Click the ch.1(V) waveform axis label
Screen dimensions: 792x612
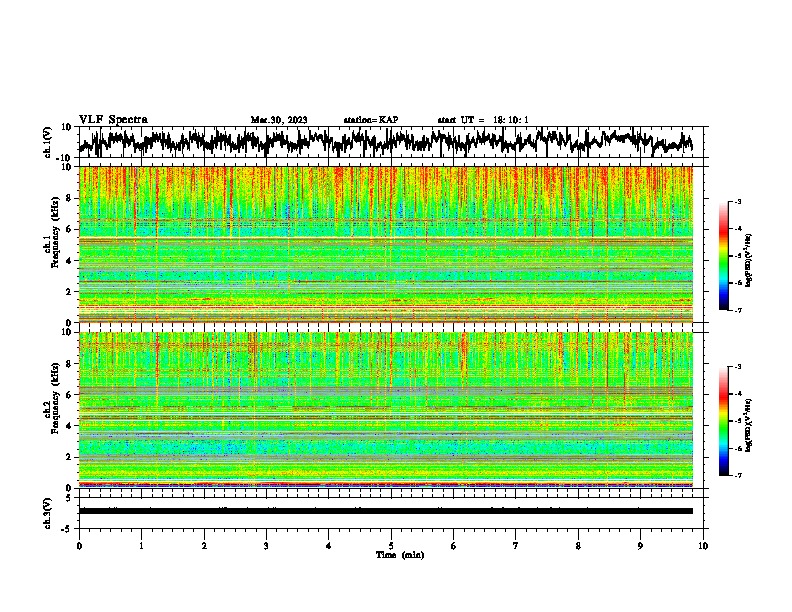(x=48, y=142)
